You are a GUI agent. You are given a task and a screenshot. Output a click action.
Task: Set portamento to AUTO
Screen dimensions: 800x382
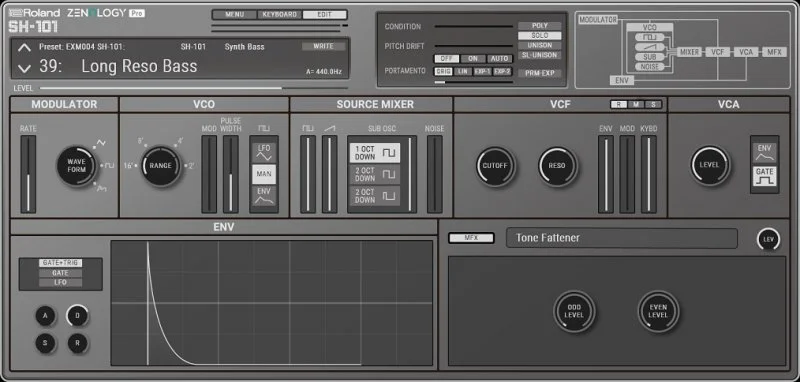[x=499, y=59]
